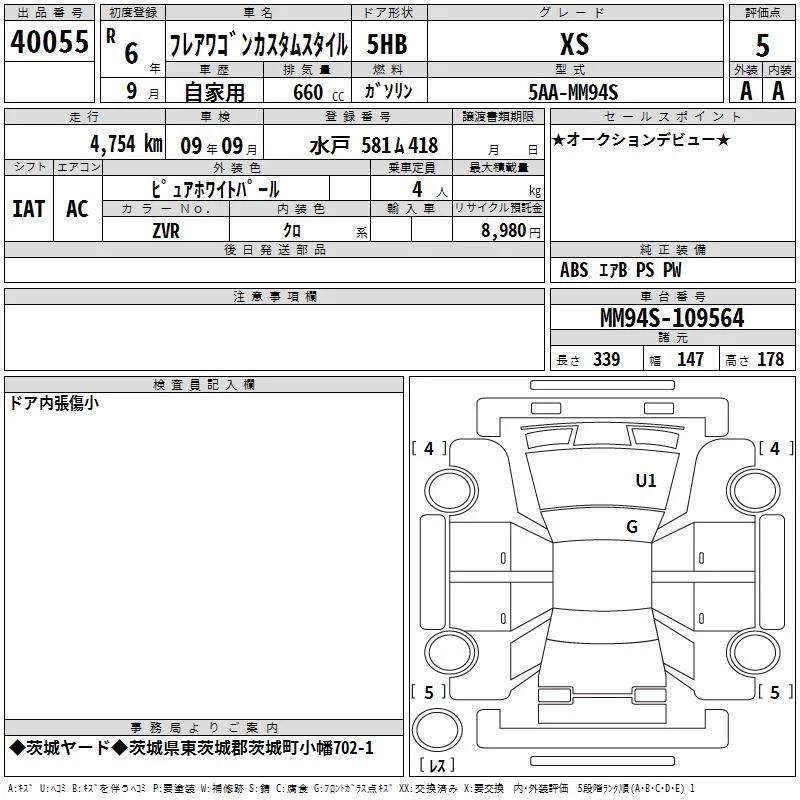This screenshot has width=800, height=800.
Task: Click the interior grade A under 内装
Action: coord(779,90)
